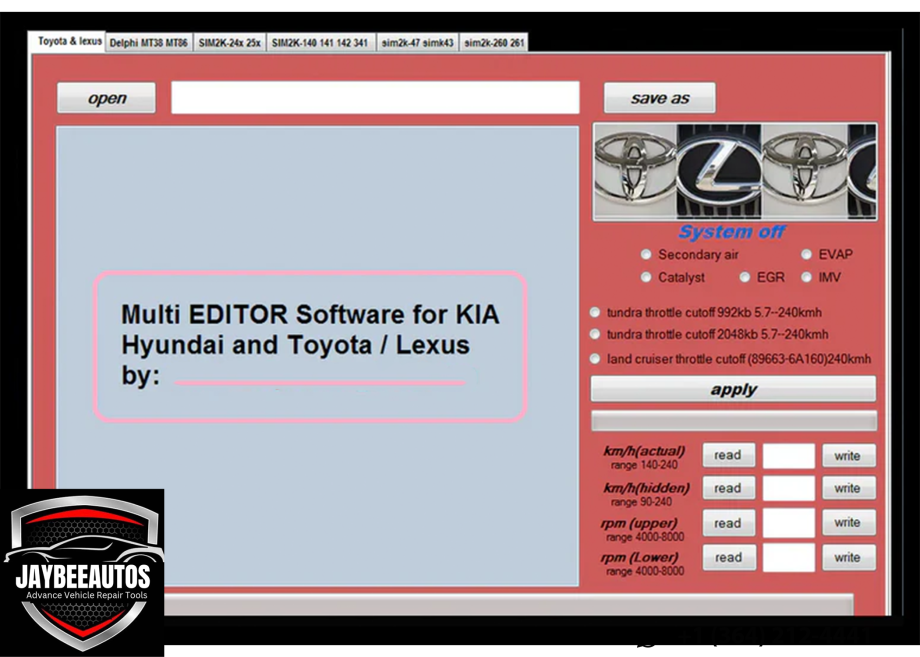Click the km/h(actual) value field
Viewport: 920px width, 657px height.
click(789, 456)
